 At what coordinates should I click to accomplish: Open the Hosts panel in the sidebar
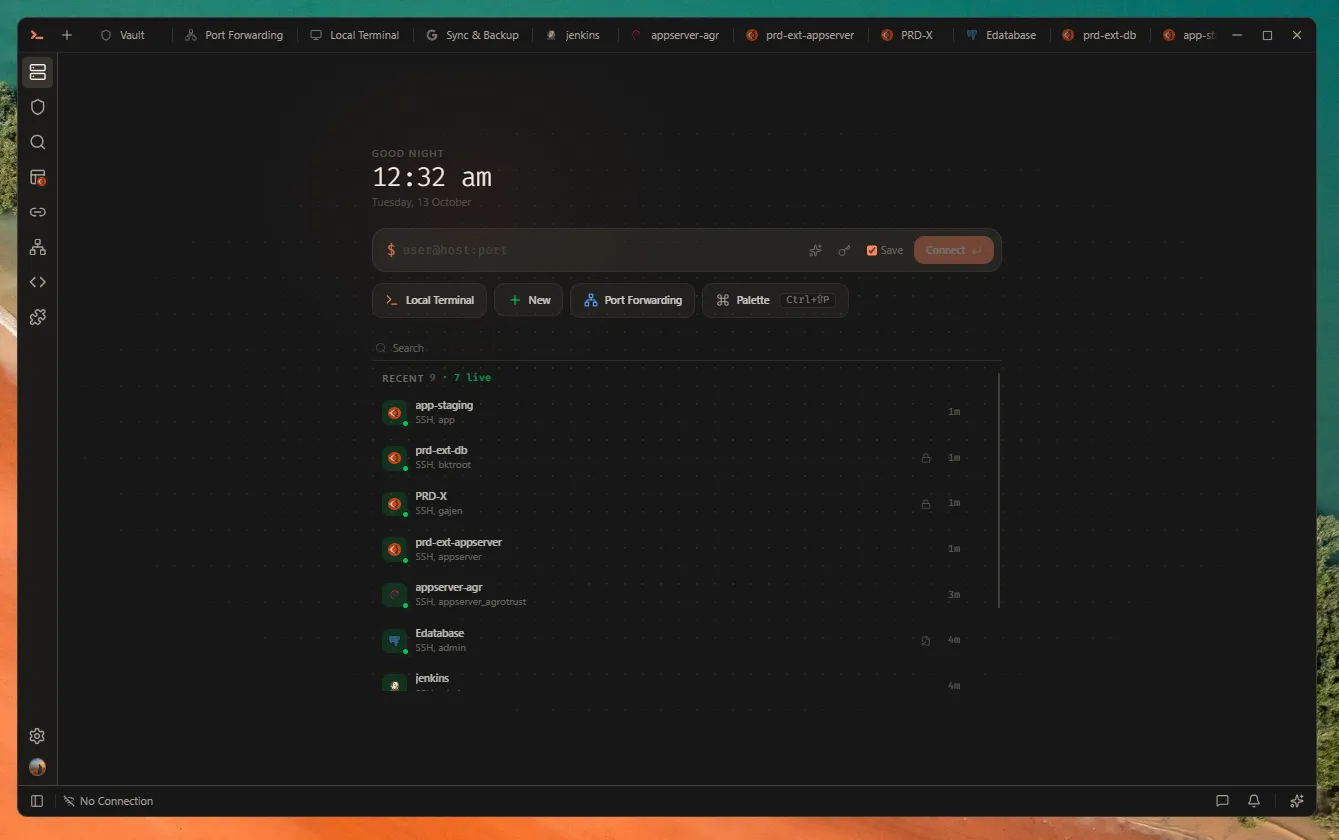pos(38,72)
